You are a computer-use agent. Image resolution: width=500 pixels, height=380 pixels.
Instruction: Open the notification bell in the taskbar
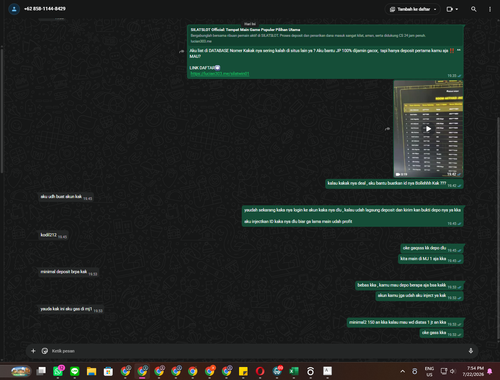click(x=490, y=371)
